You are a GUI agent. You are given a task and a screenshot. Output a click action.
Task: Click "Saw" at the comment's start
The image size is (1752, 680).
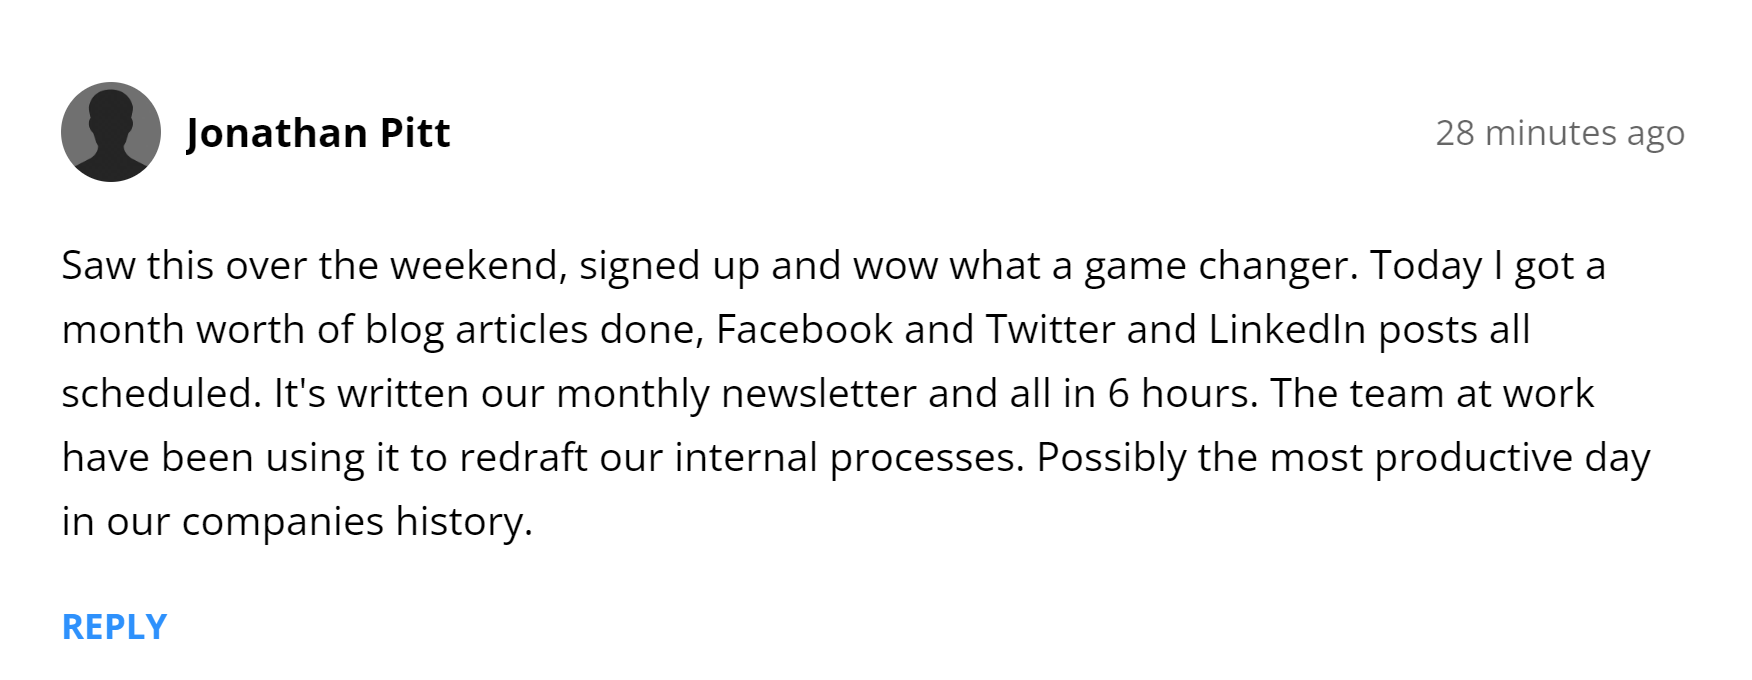pyautogui.click(x=97, y=266)
